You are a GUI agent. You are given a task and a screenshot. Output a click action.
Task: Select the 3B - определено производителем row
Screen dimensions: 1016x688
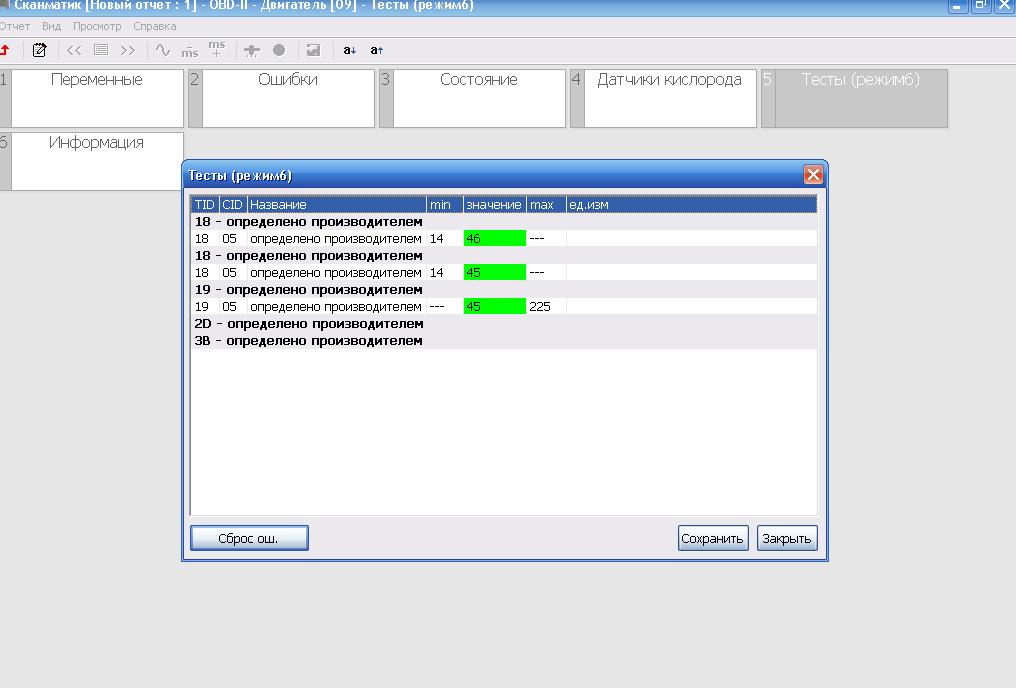tap(503, 340)
